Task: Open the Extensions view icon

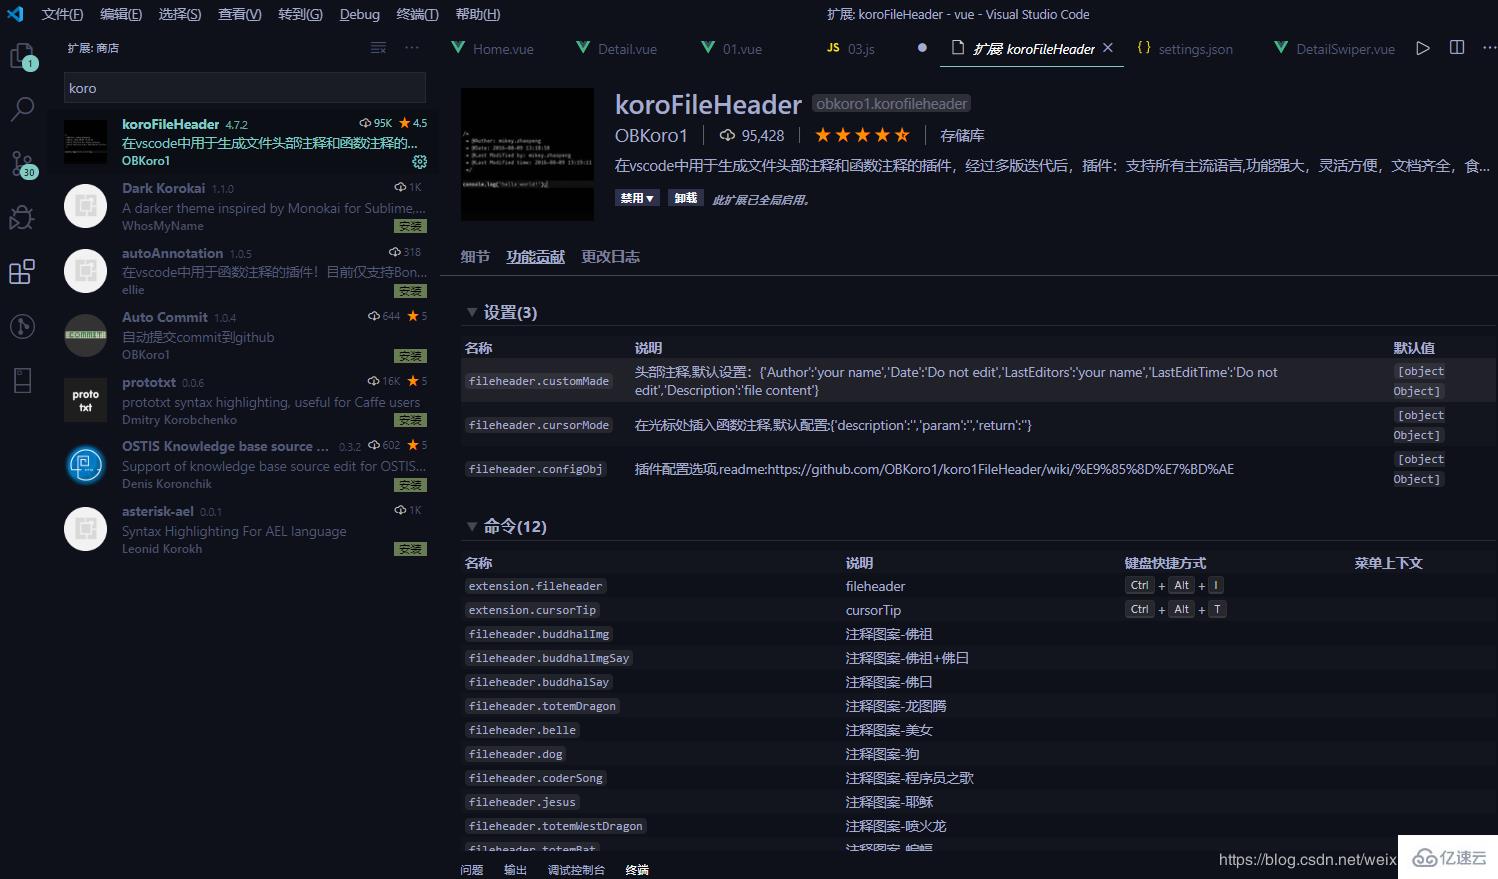Action: (x=22, y=271)
